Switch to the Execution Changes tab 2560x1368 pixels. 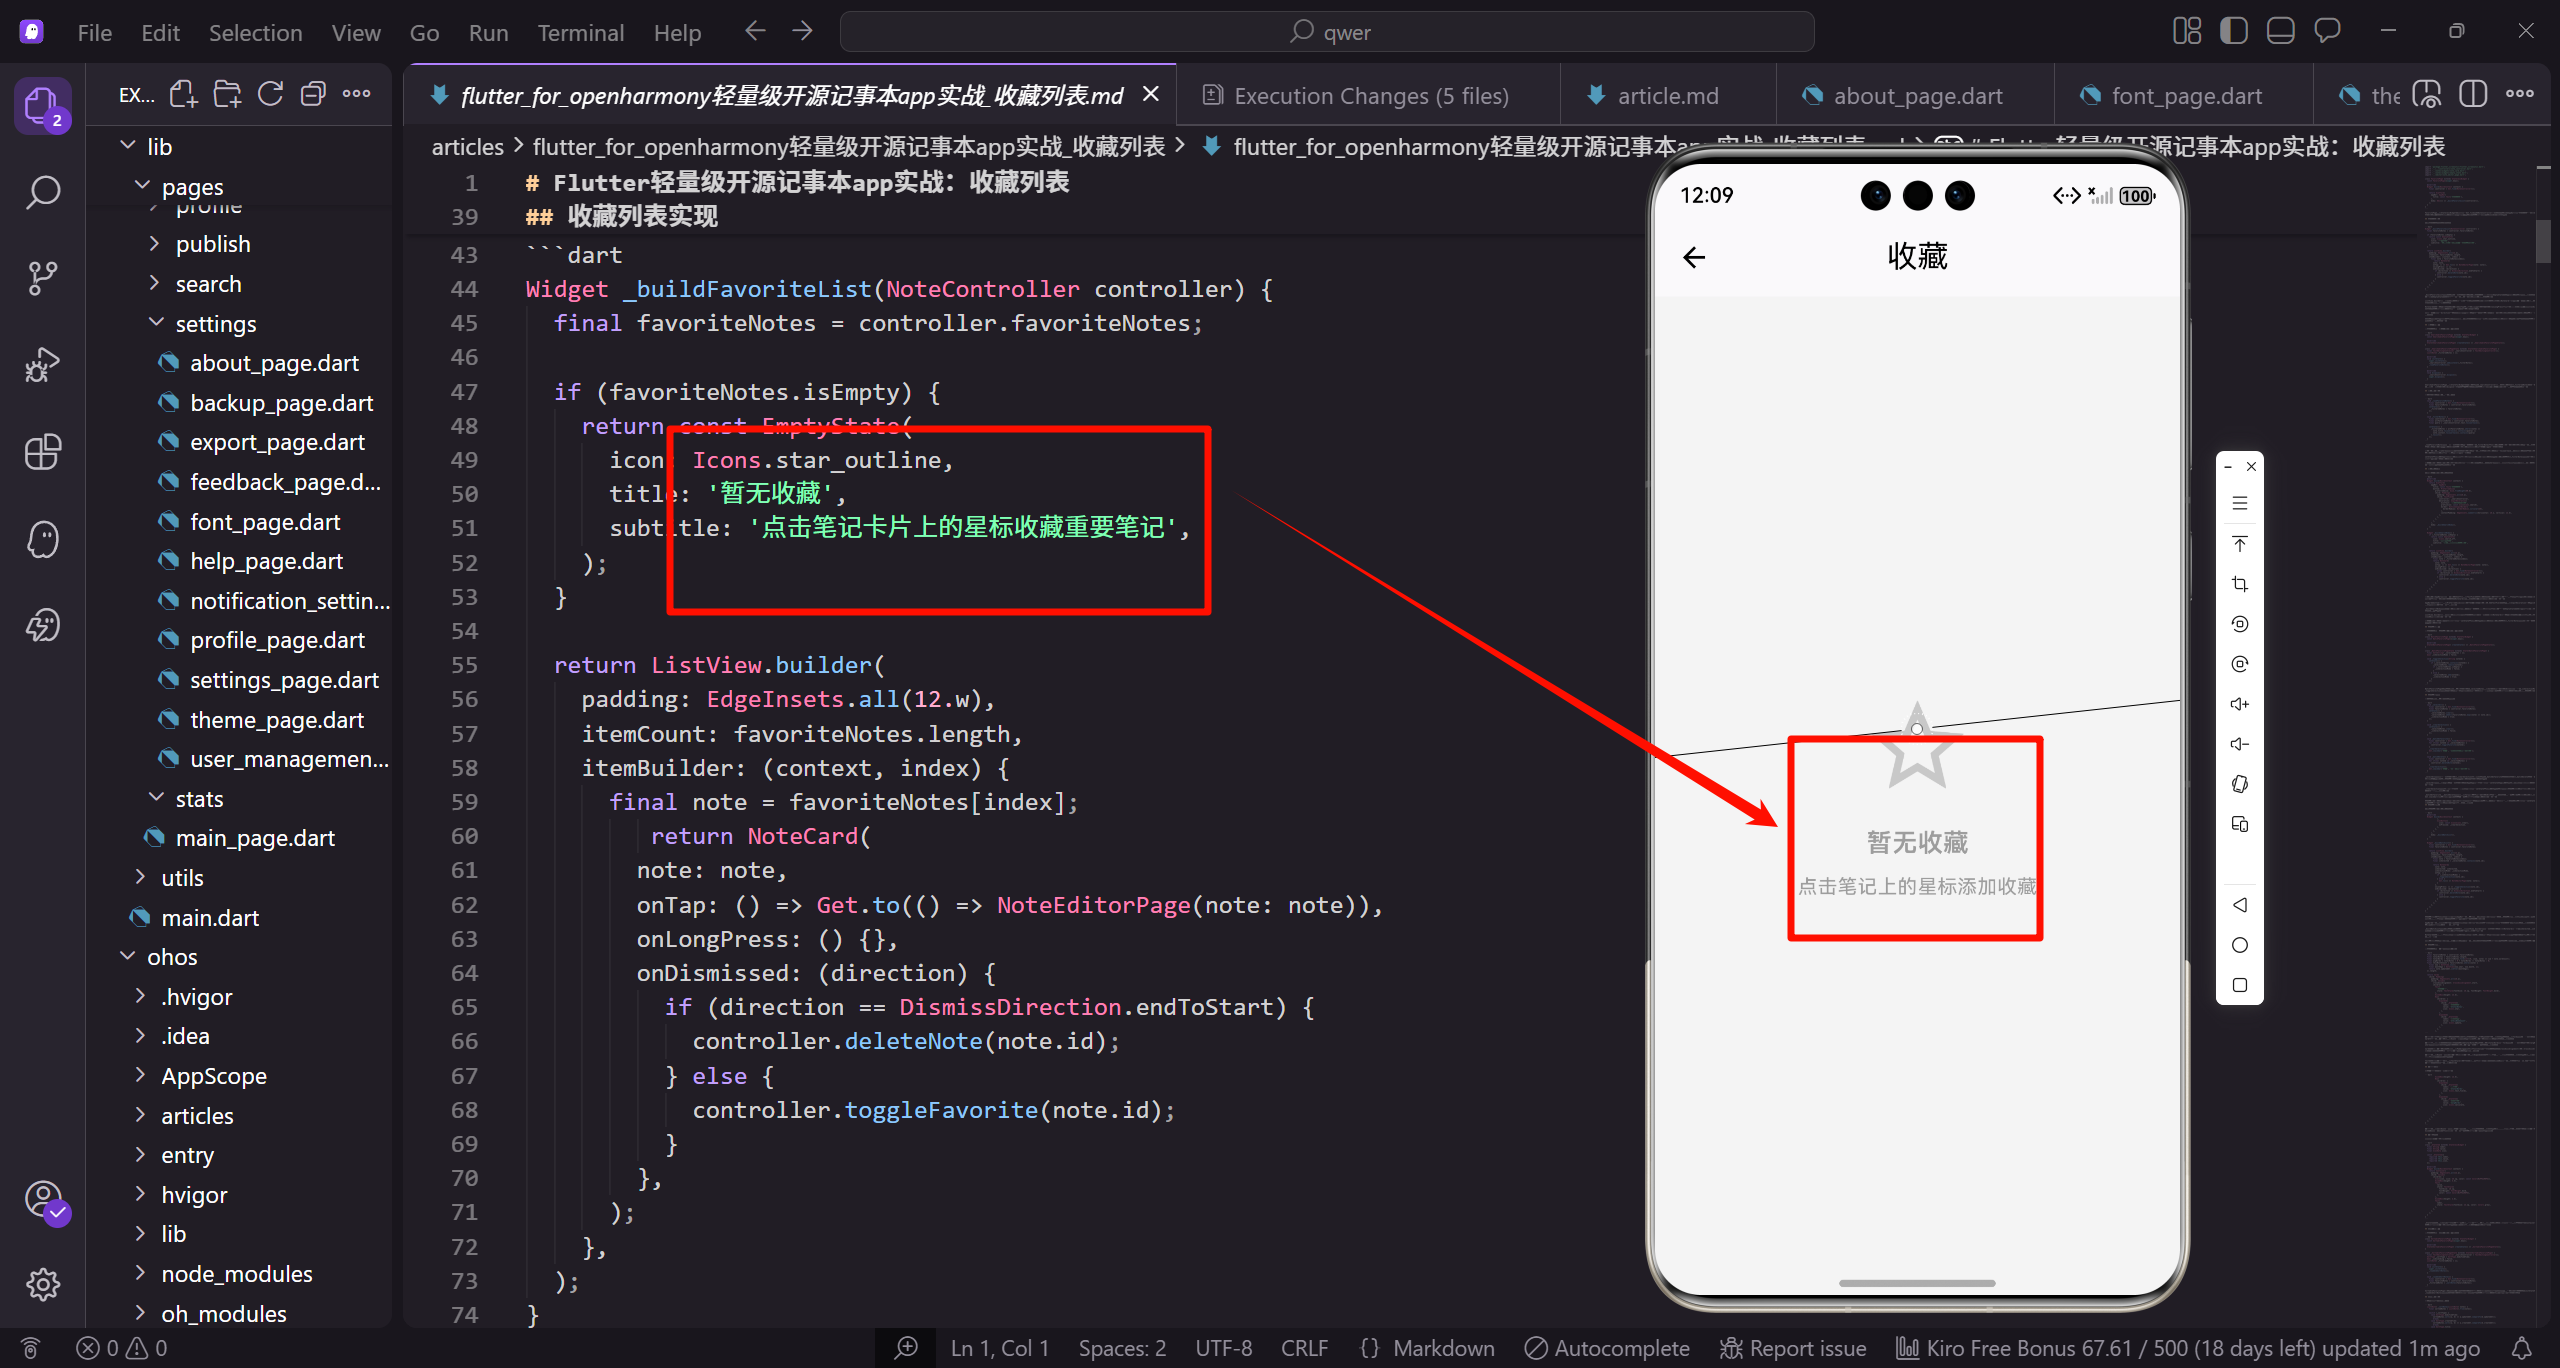point(1367,95)
